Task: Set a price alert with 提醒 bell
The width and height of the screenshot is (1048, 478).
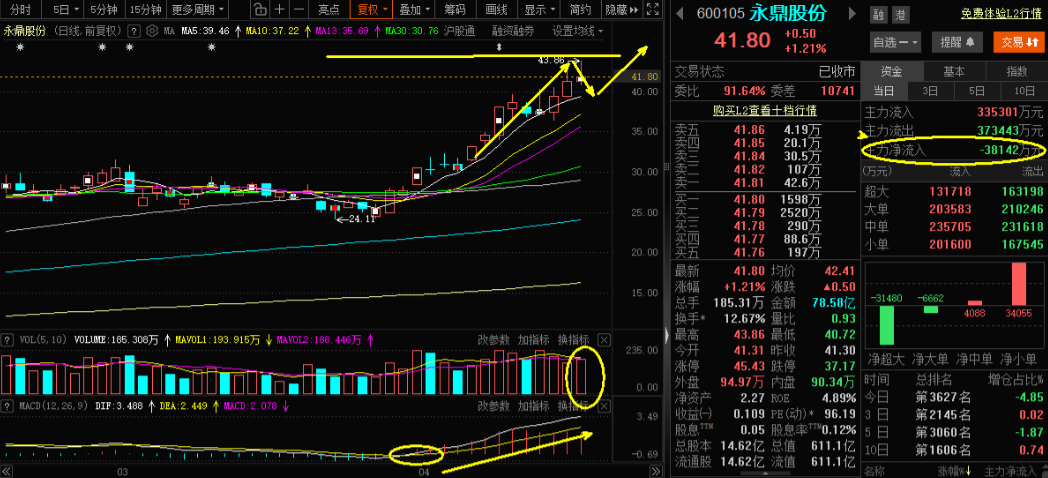Action: pyautogui.click(x=956, y=42)
